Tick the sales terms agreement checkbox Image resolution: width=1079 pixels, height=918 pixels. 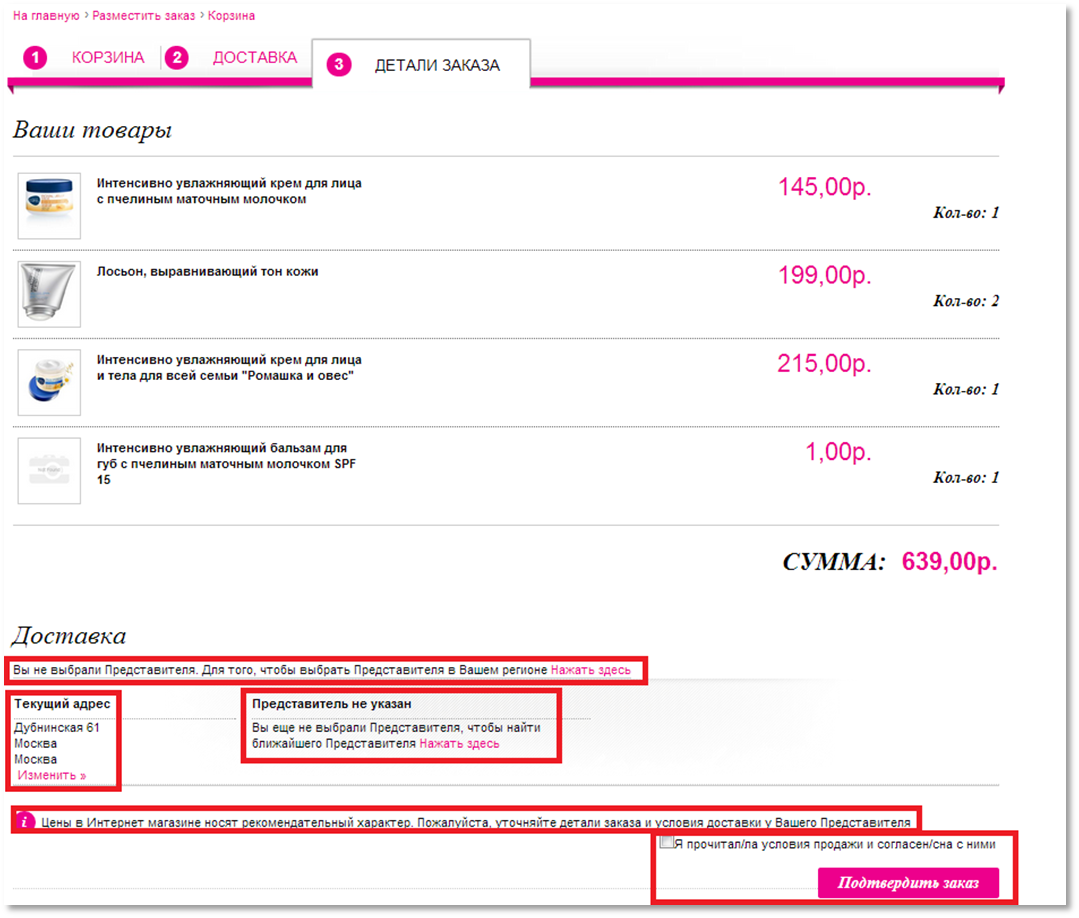[x=666, y=842]
